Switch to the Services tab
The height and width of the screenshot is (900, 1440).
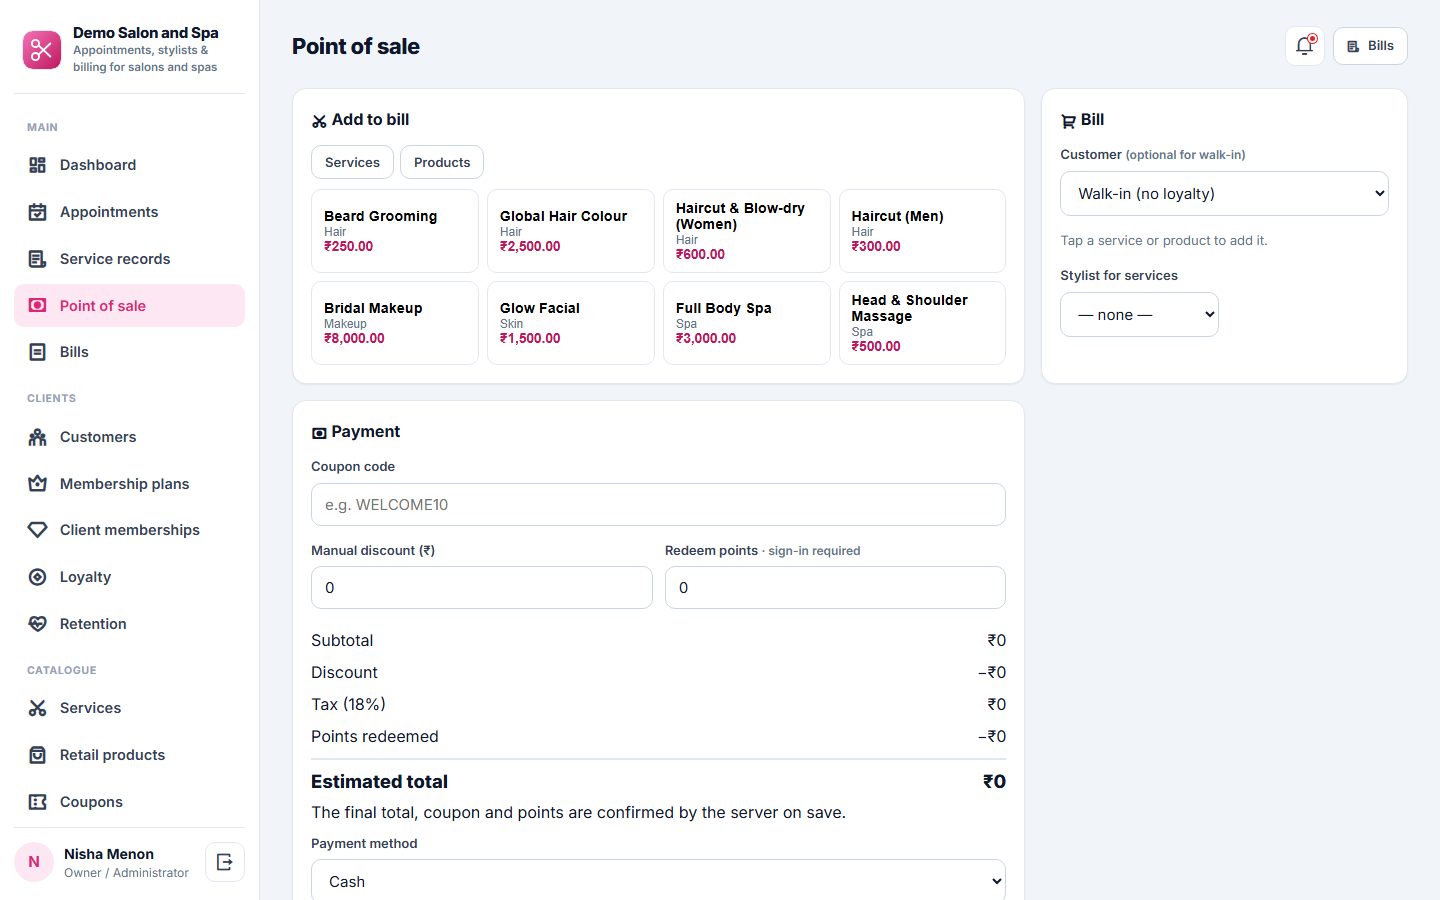(x=352, y=162)
